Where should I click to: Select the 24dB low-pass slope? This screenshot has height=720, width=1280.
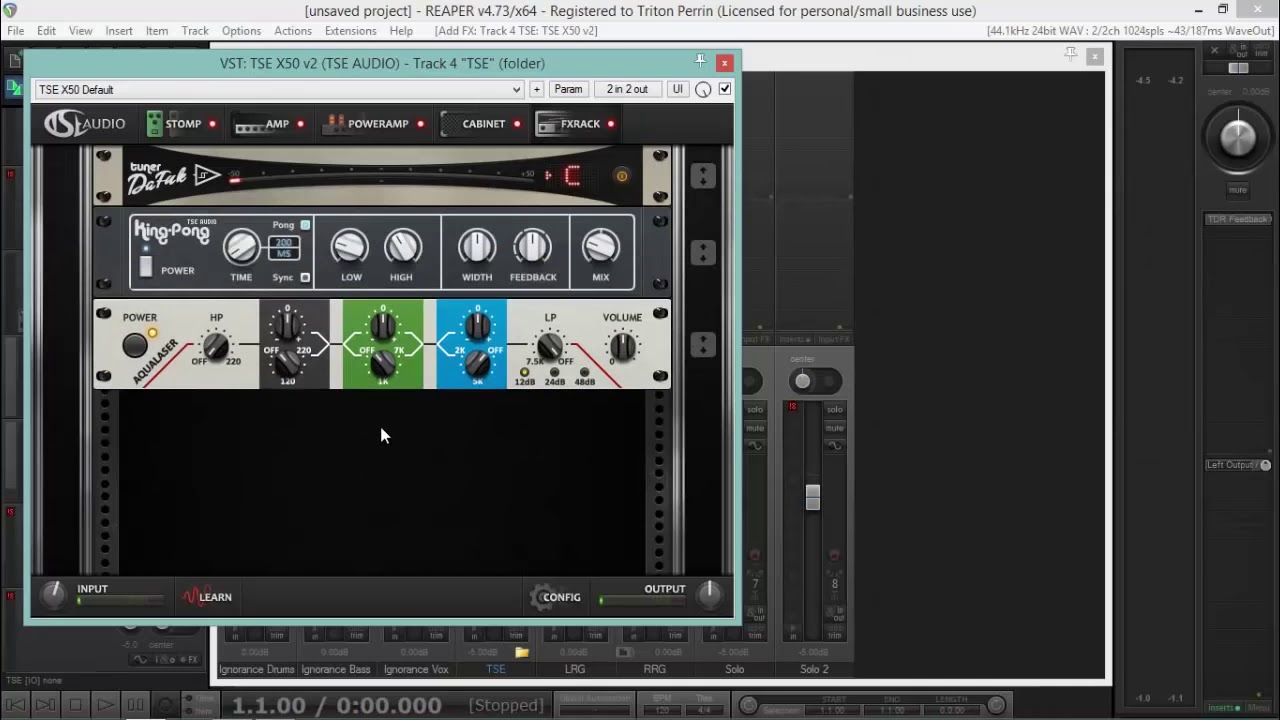(555, 373)
